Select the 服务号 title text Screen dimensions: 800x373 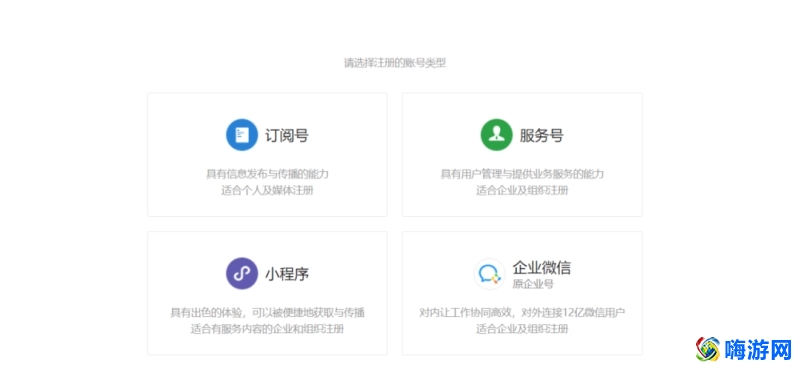click(x=541, y=135)
